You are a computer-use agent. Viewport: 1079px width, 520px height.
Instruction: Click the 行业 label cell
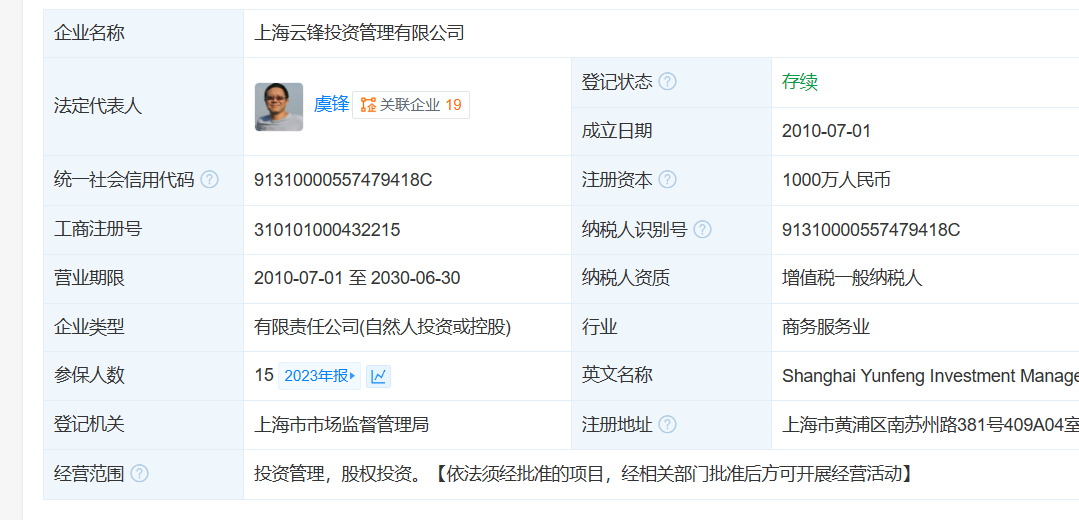pyautogui.click(x=671, y=327)
